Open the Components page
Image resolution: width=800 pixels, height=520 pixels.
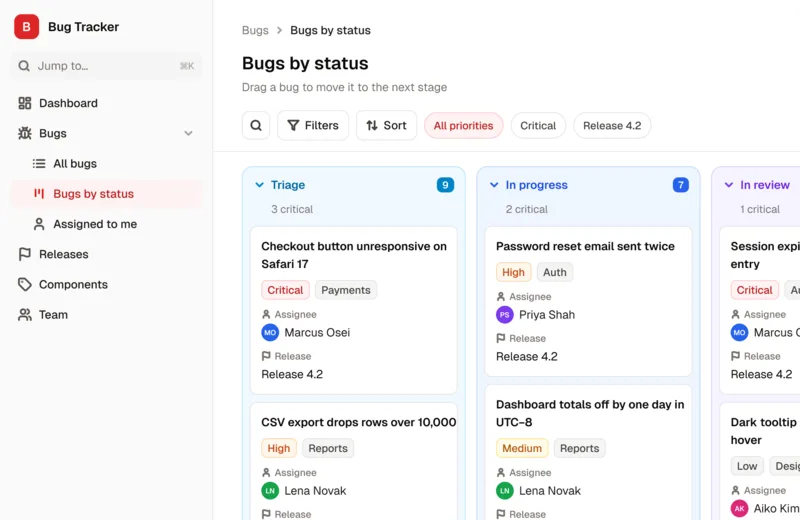pos(106,284)
